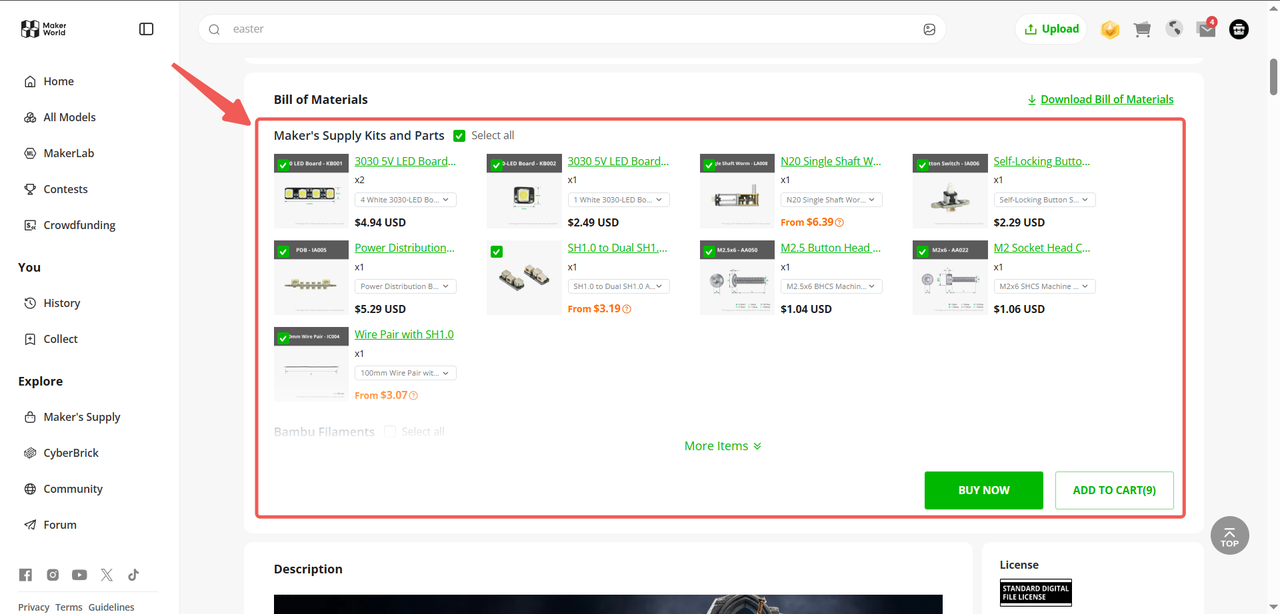Open the 100mm Wire Pair variant dropdown
The image size is (1280, 614).
(x=405, y=373)
